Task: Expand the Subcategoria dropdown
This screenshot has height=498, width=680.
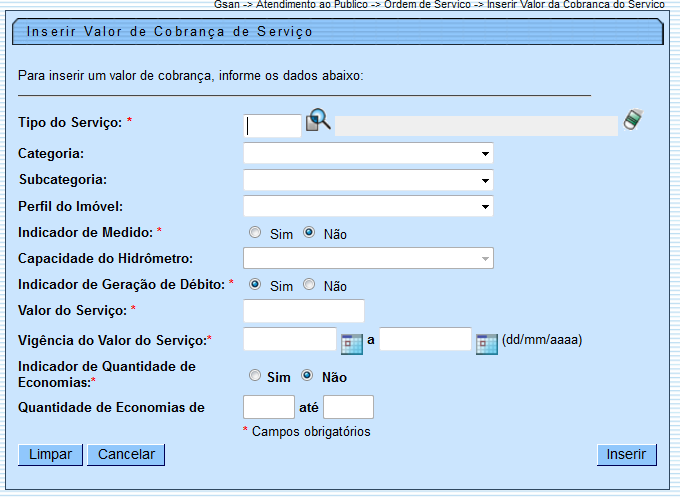Action: click(368, 180)
